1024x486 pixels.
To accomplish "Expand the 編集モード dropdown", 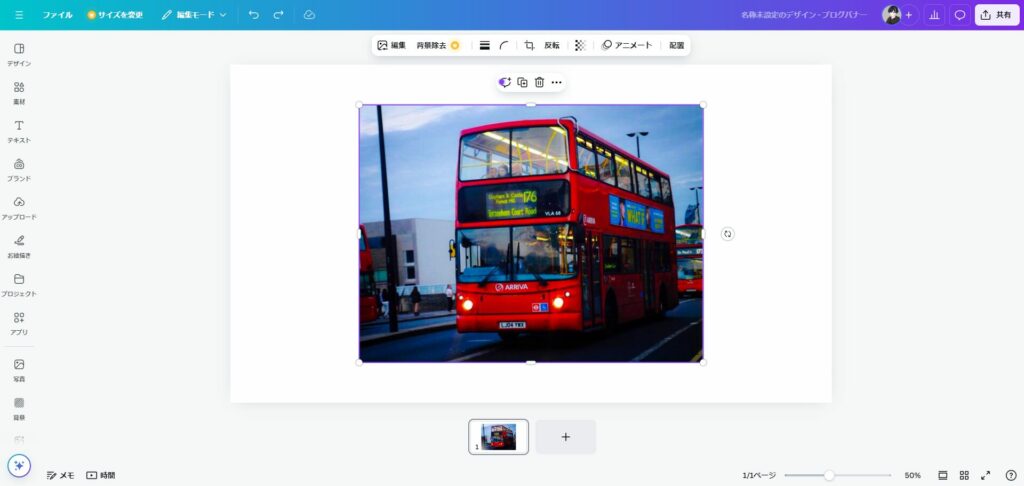I will pyautogui.click(x=194, y=15).
